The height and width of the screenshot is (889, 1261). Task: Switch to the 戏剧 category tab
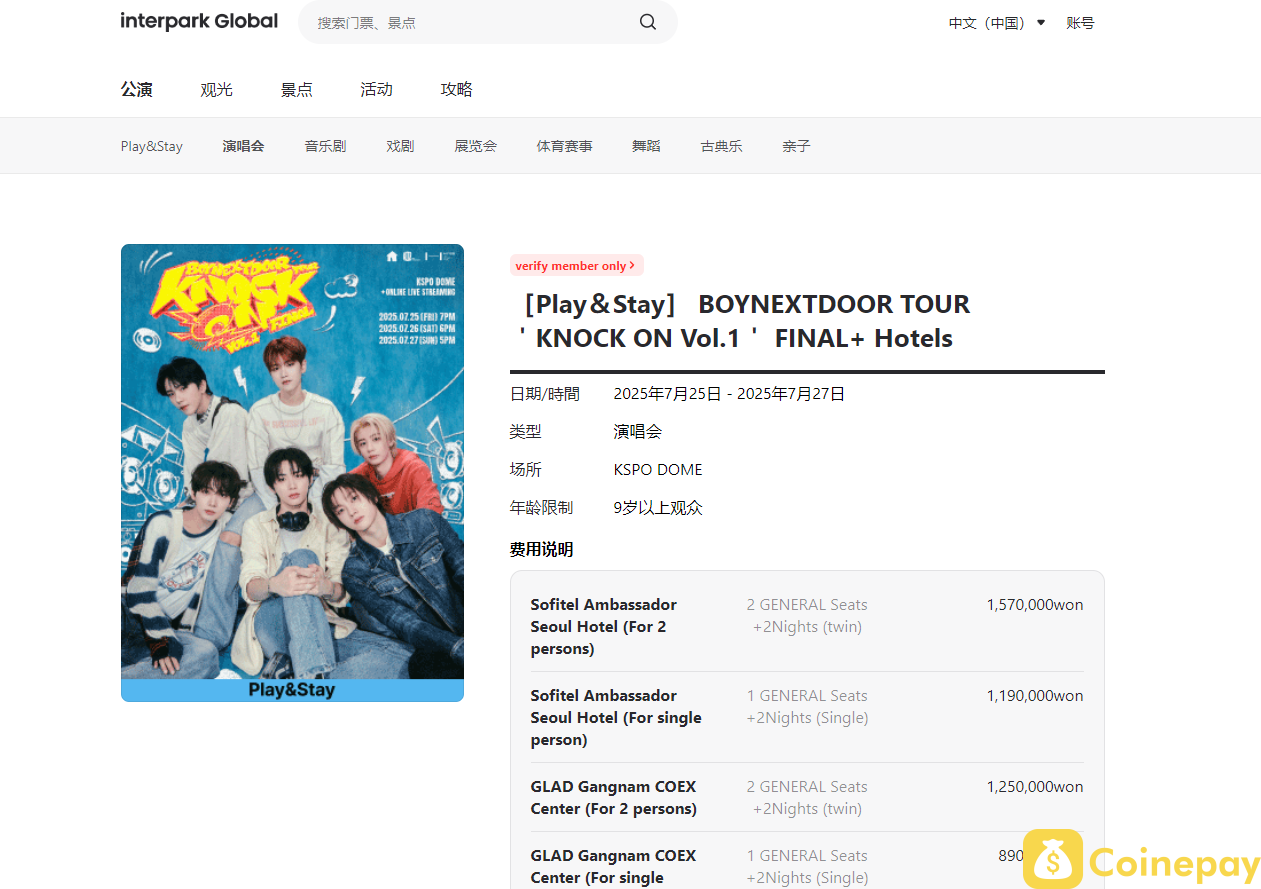400,146
